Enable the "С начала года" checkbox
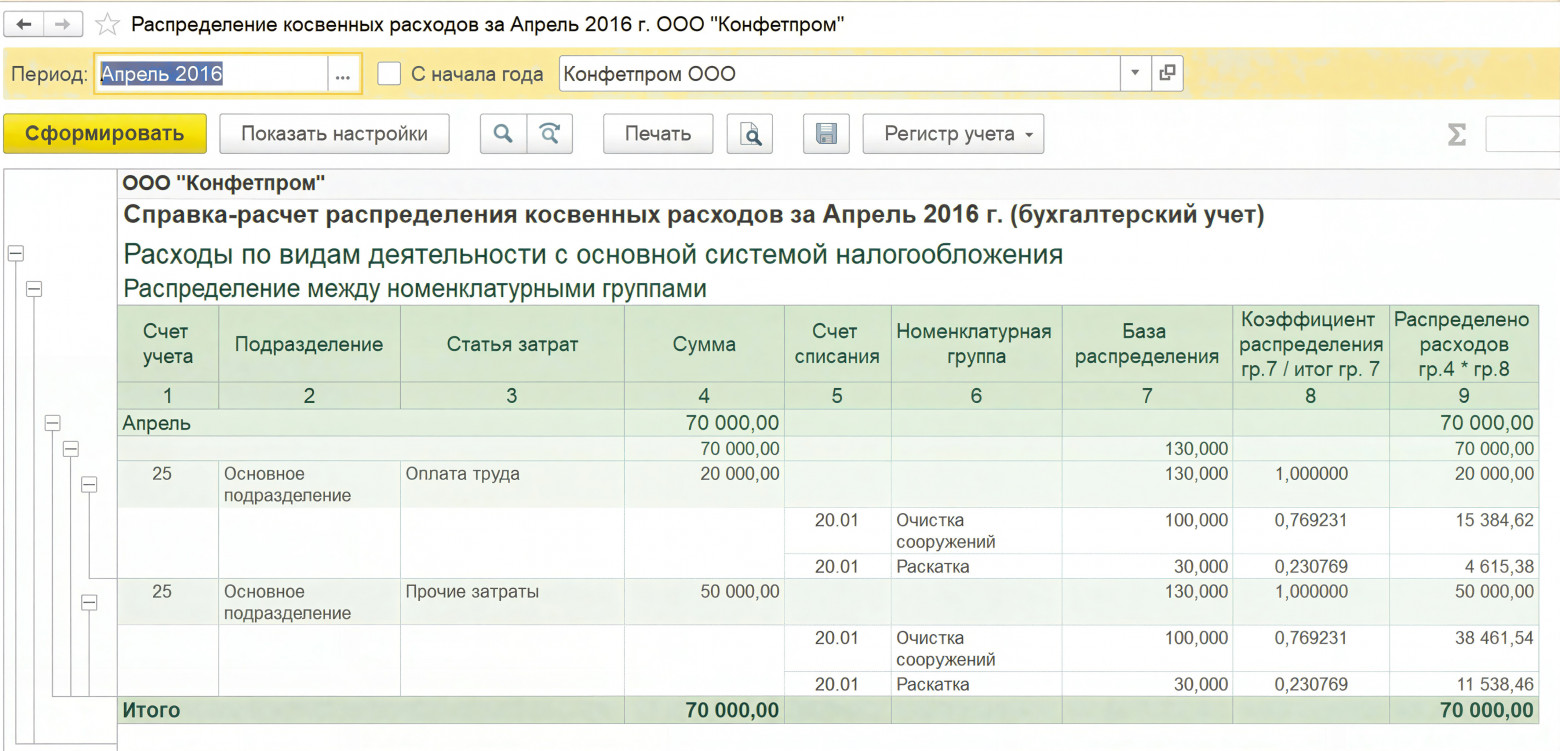 388,72
